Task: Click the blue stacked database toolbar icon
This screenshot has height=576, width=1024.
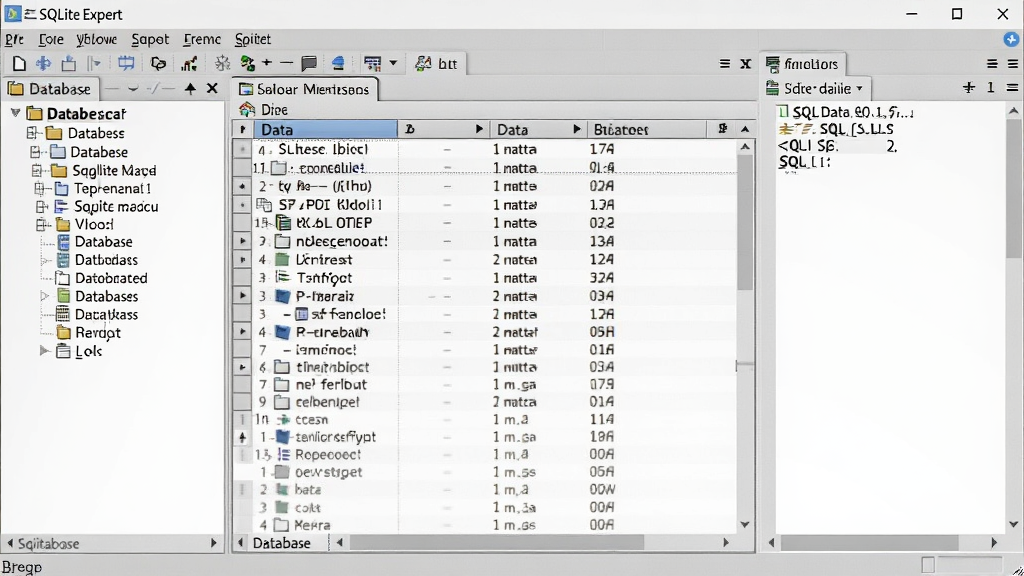Action: coord(338,63)
